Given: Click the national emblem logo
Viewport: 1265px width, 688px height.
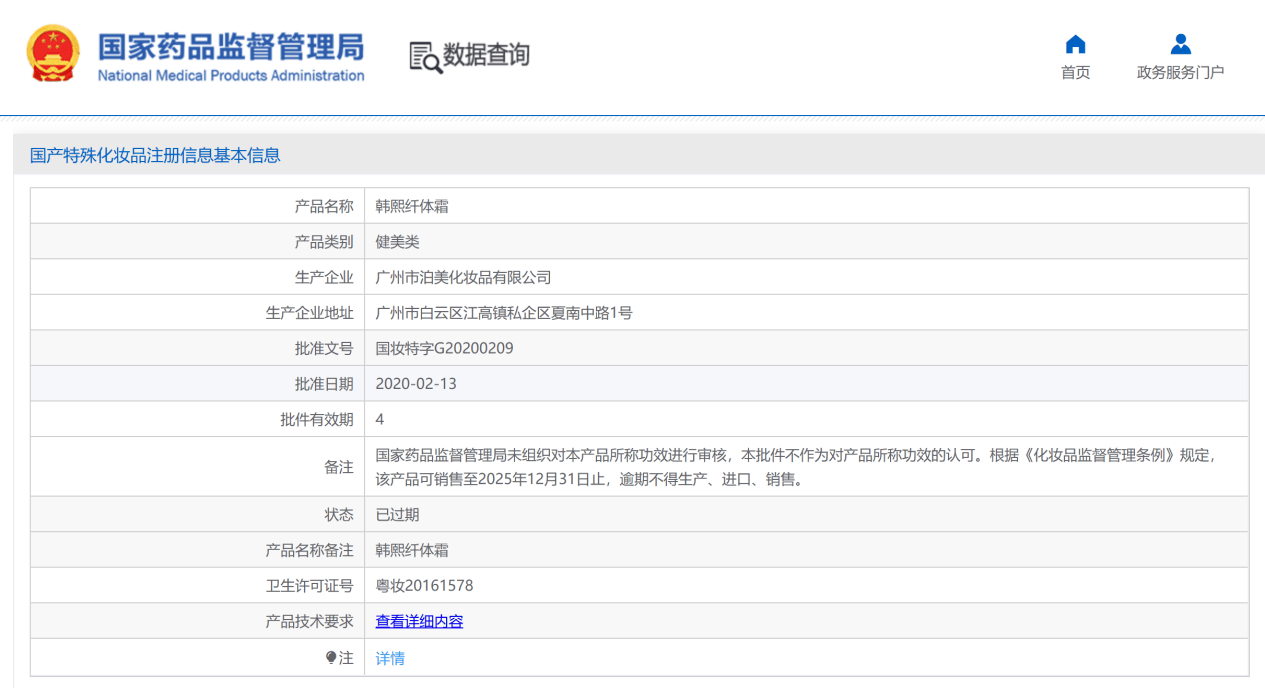Looking at the screenshot, I should [x=53, y=54].
